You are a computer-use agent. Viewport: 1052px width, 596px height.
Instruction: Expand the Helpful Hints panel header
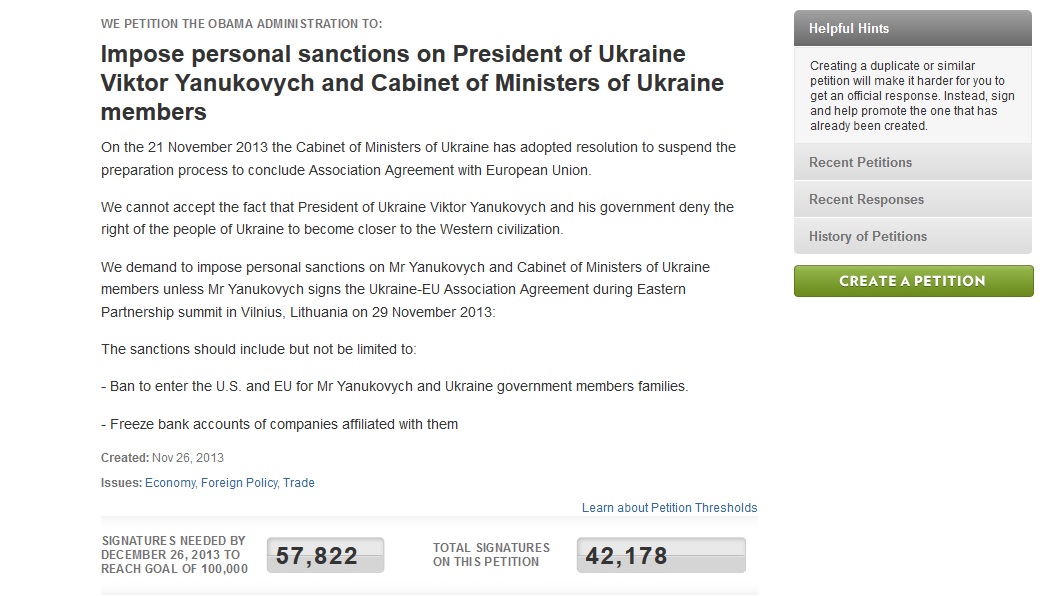tap(911, 28)
